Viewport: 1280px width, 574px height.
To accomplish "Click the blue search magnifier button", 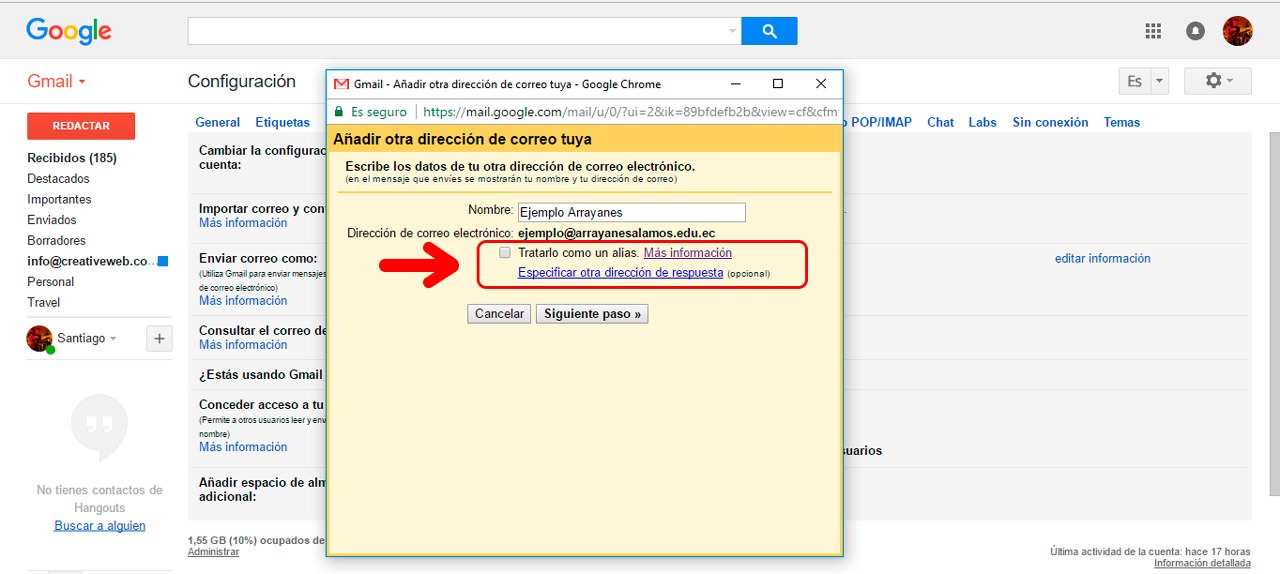I will (x=769, y=31).
